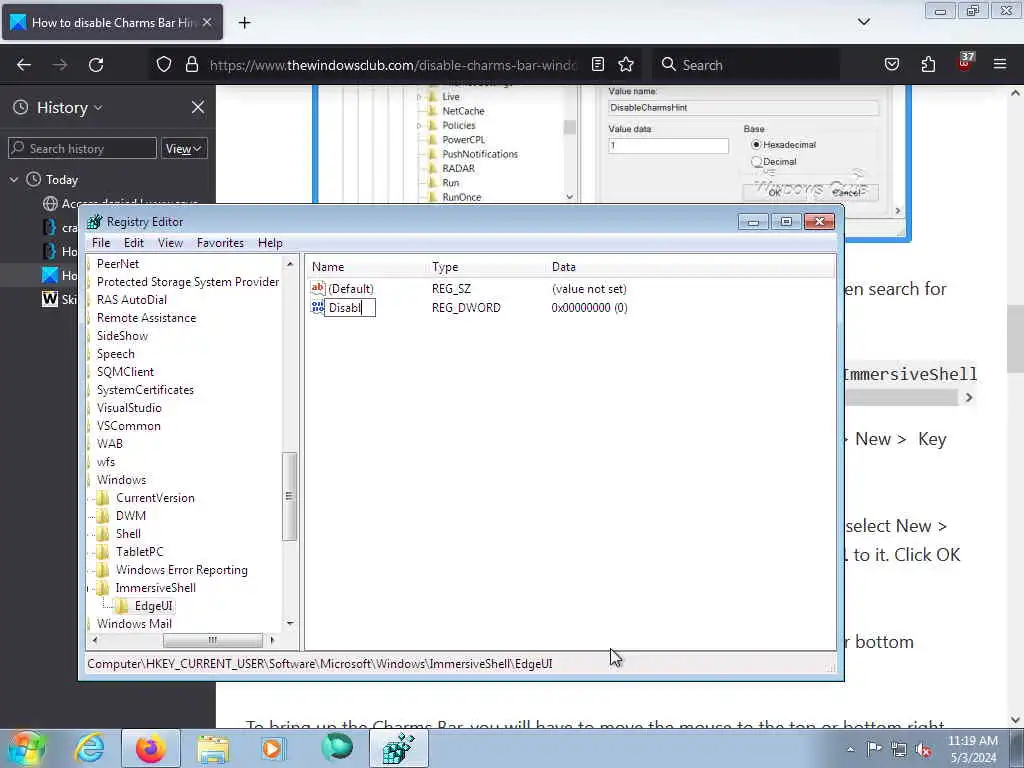1024x768 pixels.
Task: Select the (Default) registry value
Action: (351, 289)
